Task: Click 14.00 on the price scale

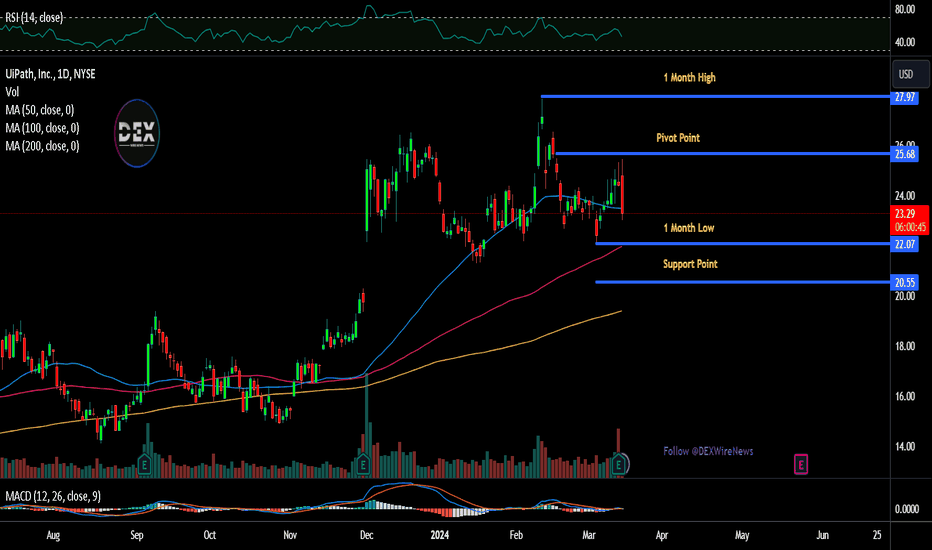Action: tap(905, 447)
